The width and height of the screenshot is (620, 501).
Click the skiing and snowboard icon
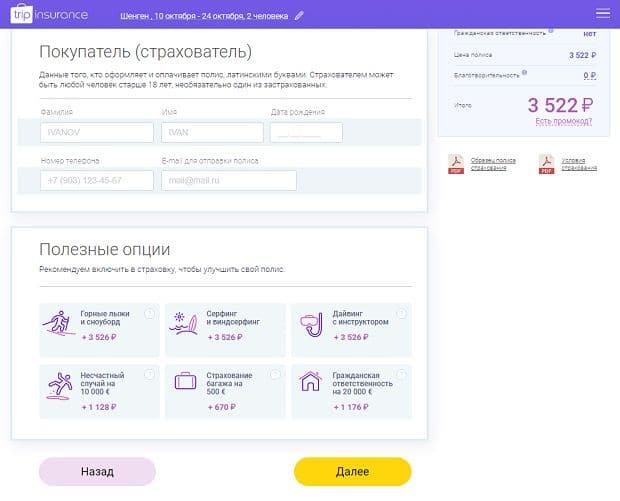pos(59,323)
